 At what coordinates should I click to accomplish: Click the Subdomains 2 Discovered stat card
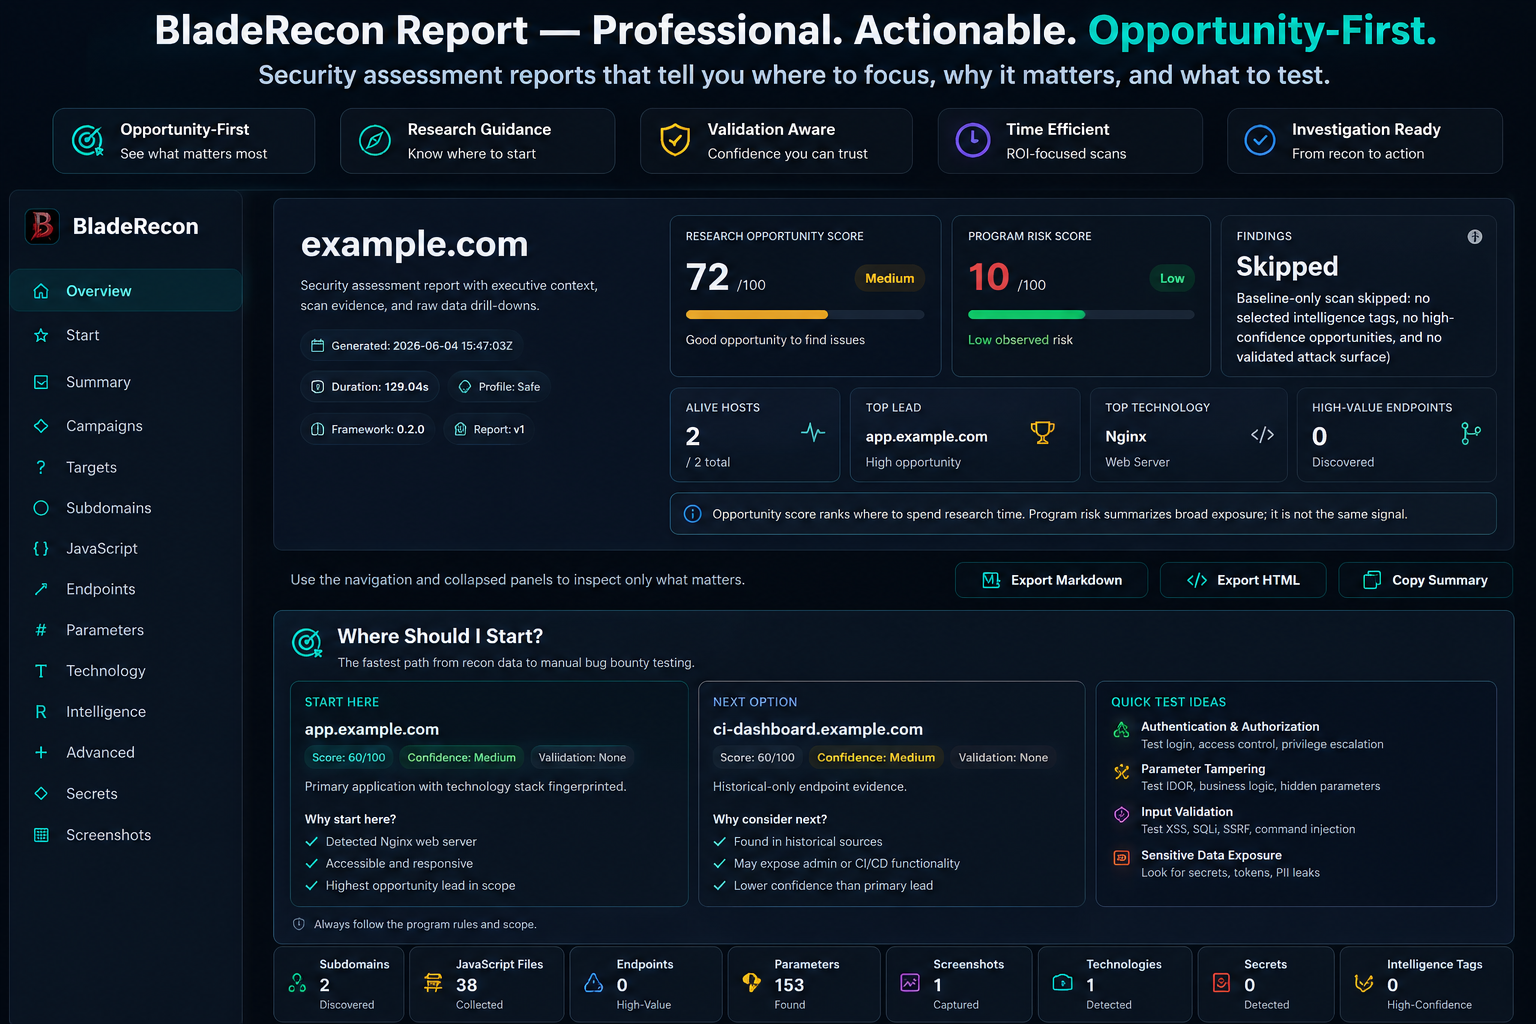click(x=338, y=984)
